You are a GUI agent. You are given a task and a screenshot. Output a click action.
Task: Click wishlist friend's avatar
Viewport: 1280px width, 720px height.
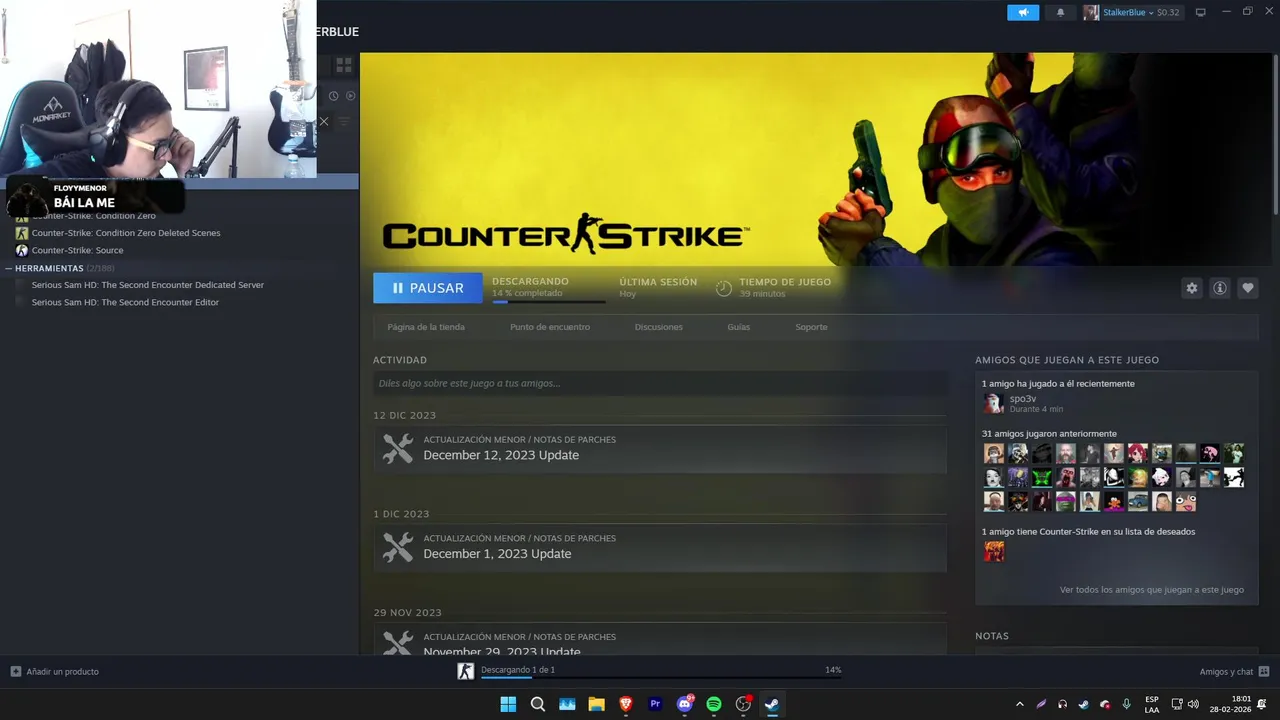[x=994, y=551]
